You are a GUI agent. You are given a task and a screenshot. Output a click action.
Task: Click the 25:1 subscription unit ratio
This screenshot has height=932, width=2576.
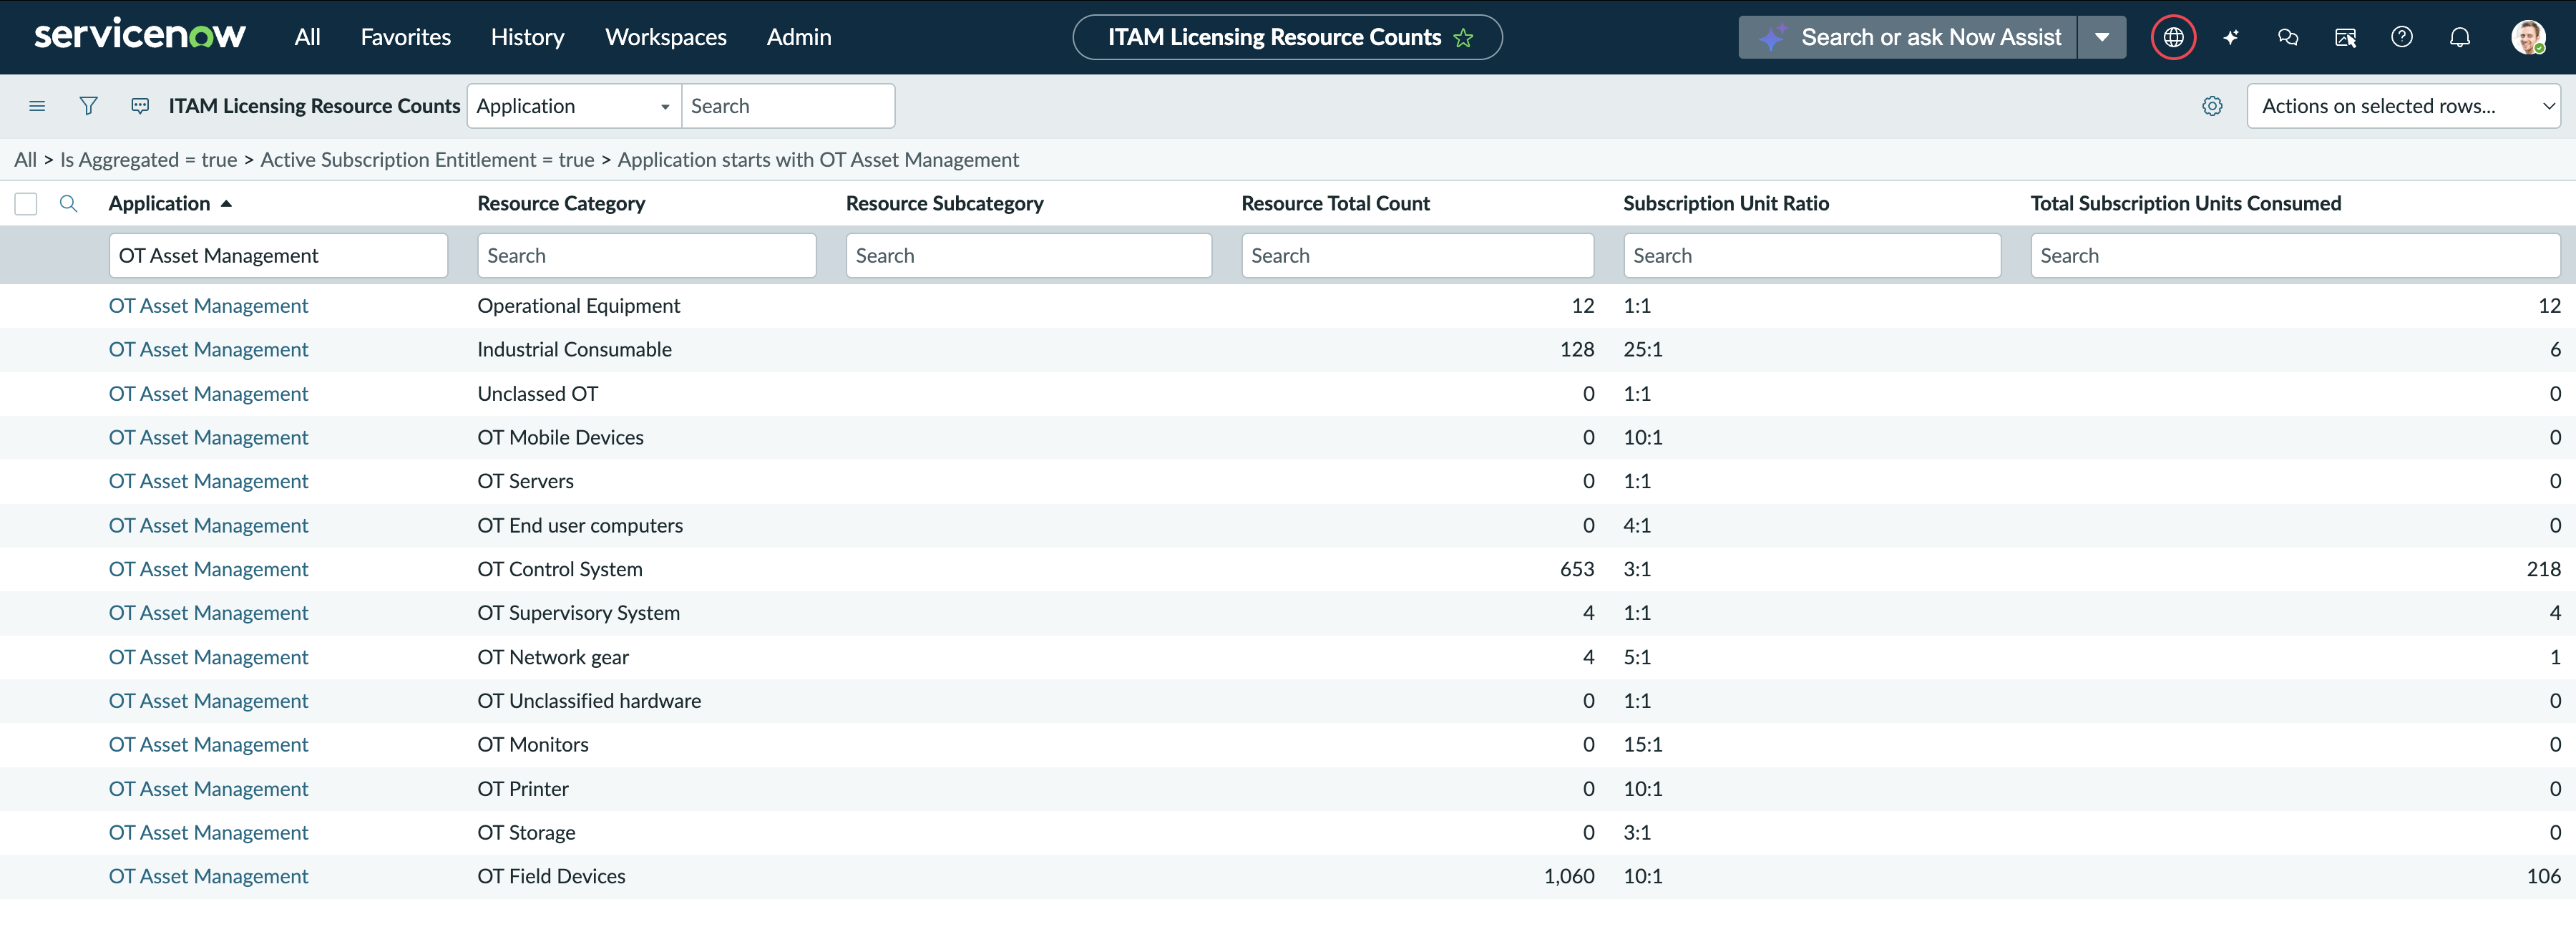tap(1643, 350)
